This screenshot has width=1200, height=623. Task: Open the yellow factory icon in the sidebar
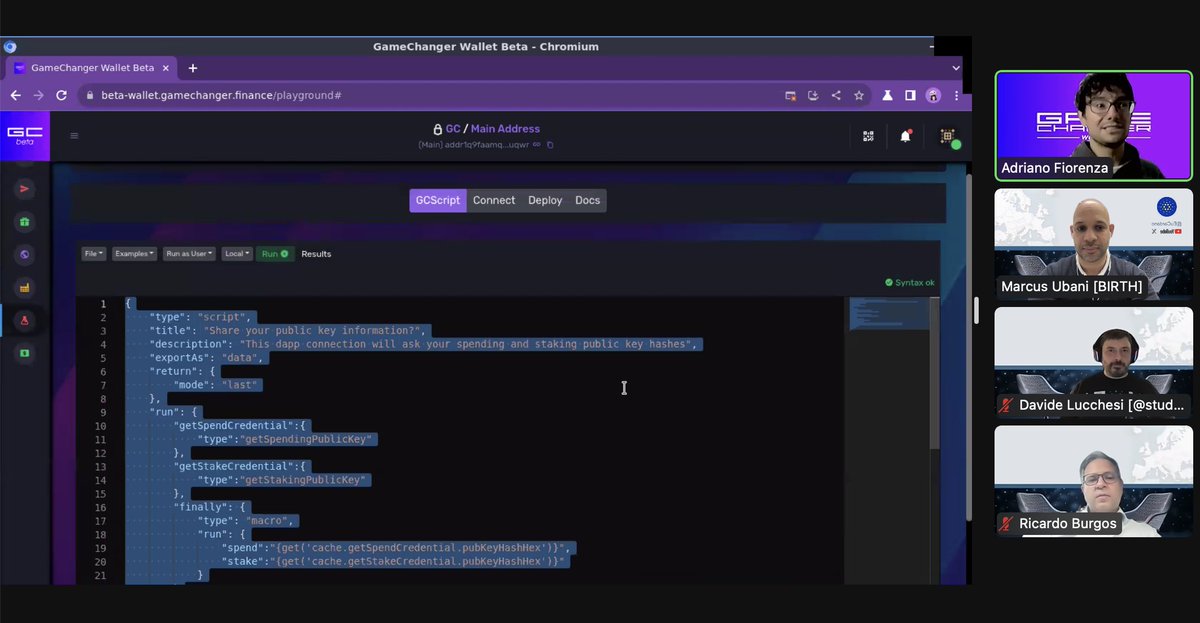25,288
